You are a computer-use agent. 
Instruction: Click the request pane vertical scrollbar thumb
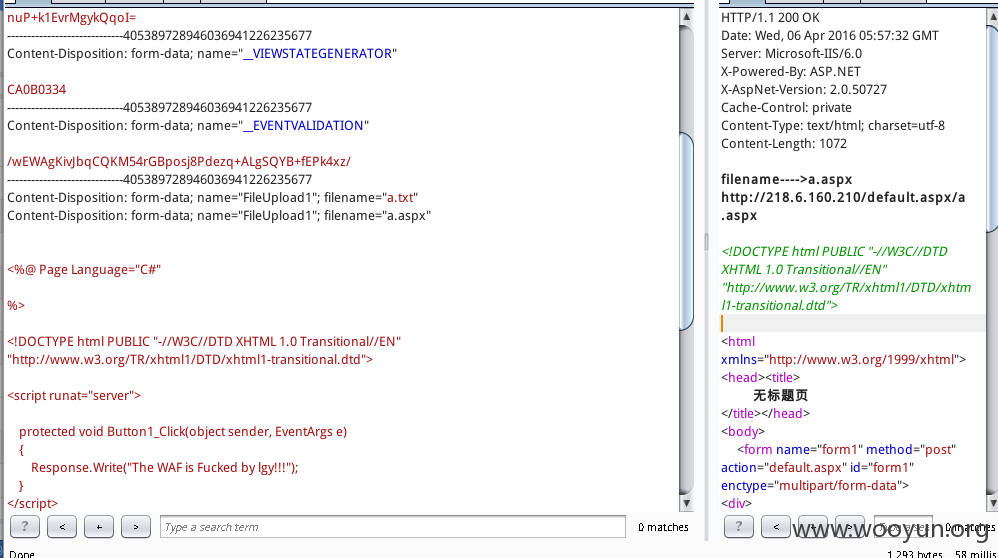(x=686, y=232)
